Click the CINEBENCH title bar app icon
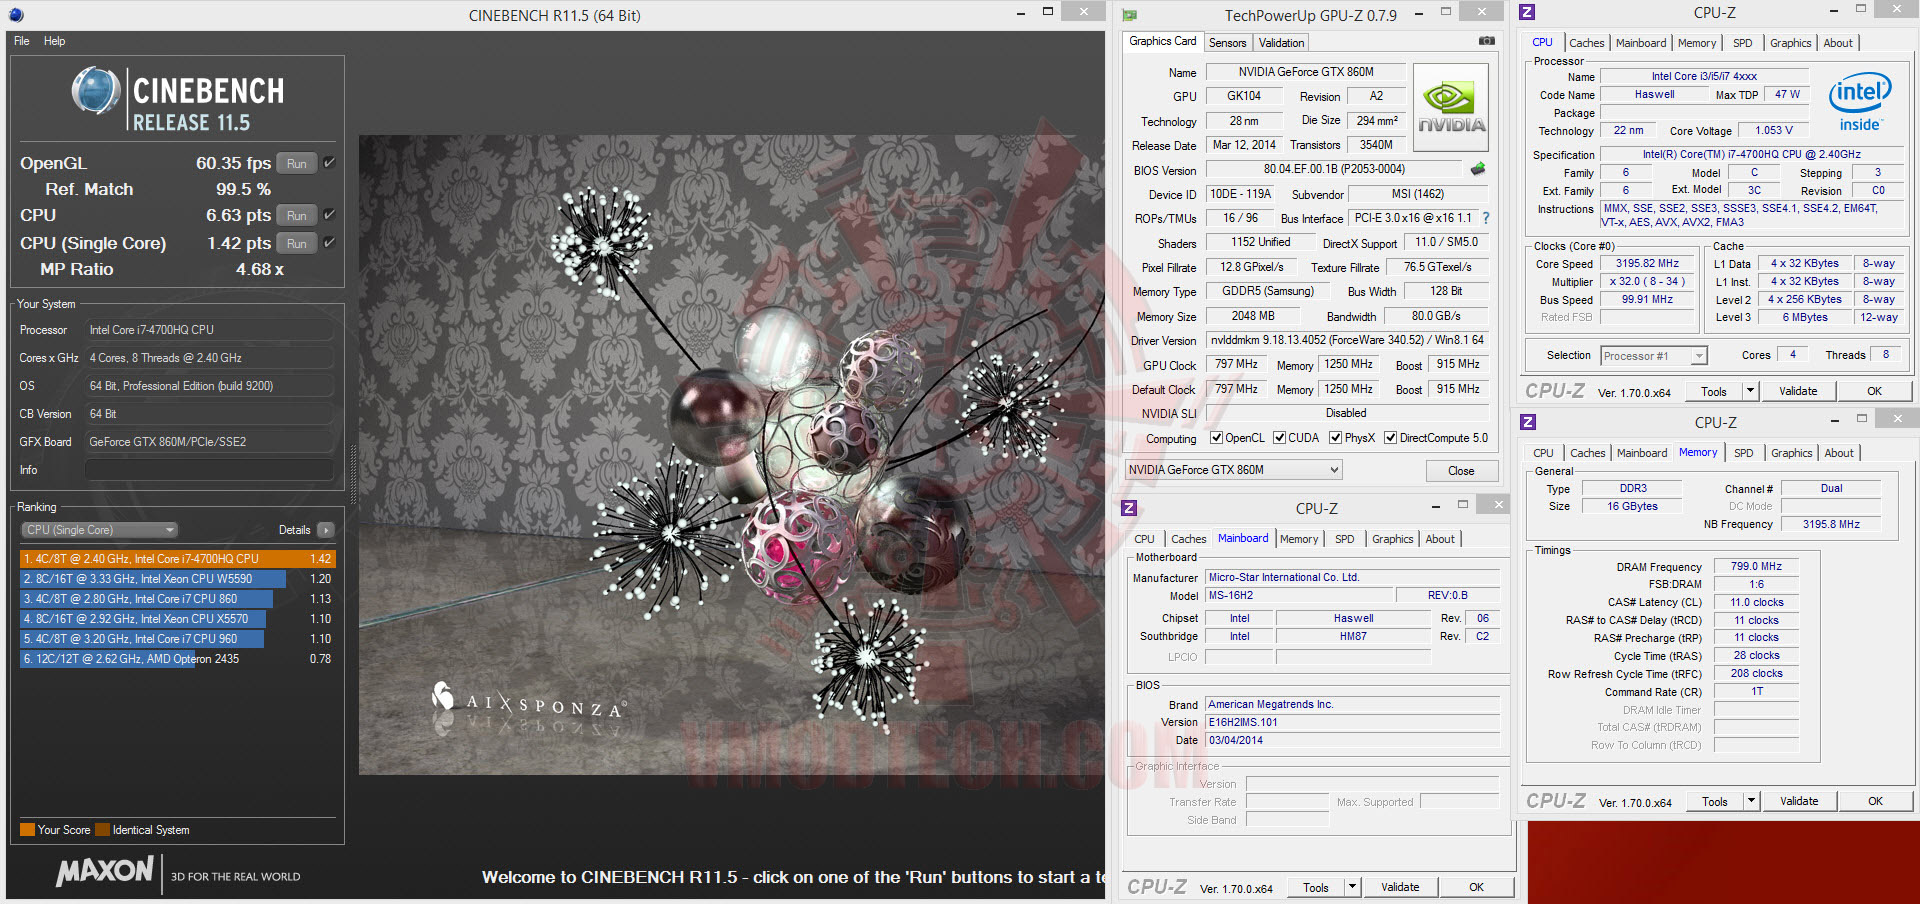Image resolution: width=1920 pixels, height=904 pixels. coord(16,15)
